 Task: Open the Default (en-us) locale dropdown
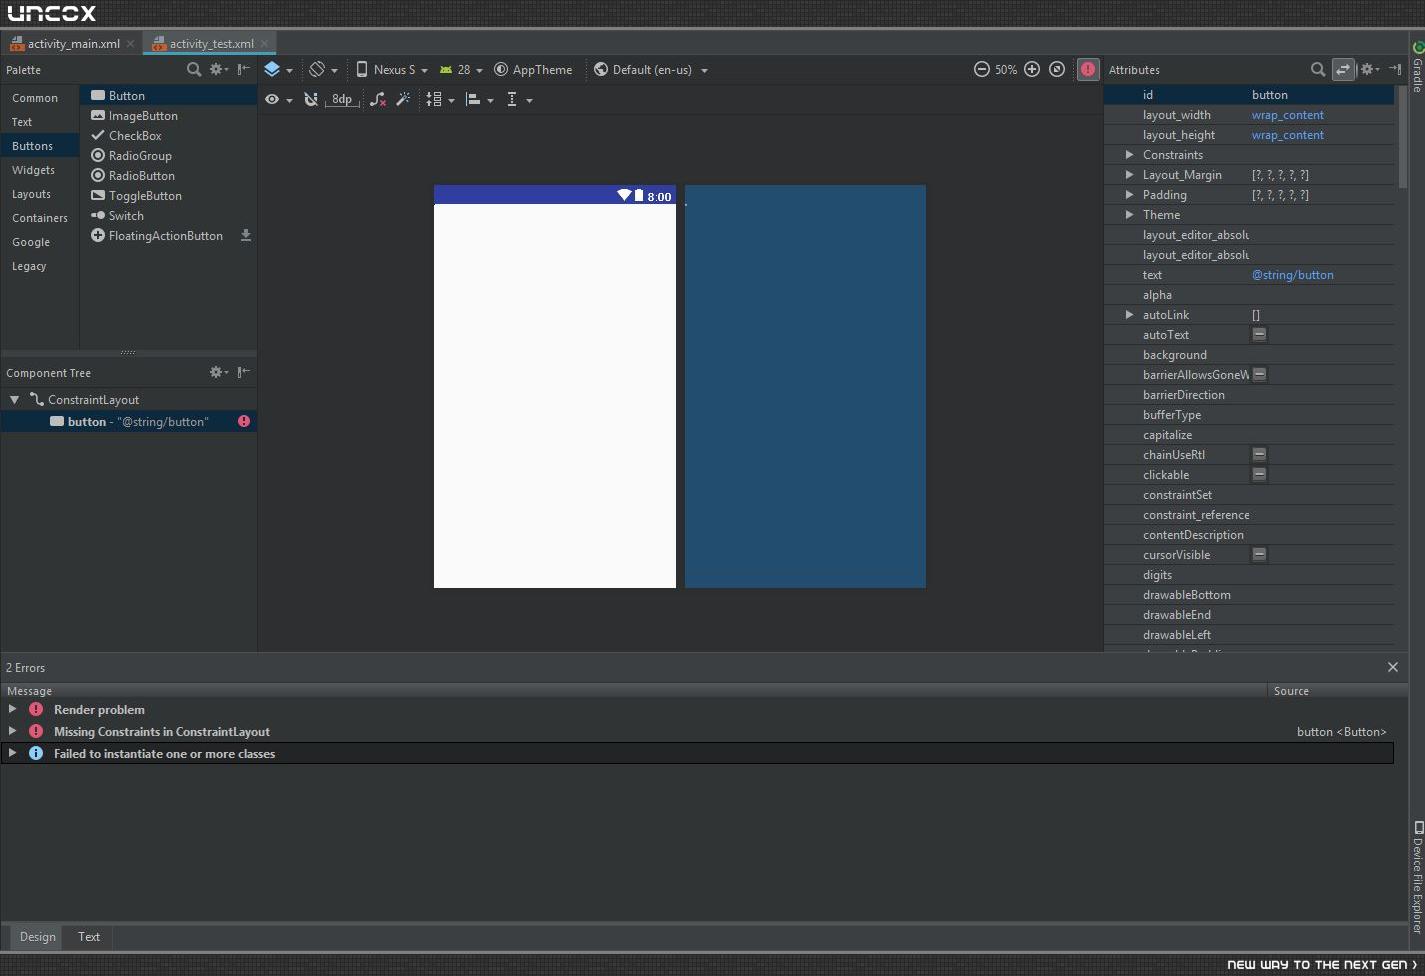(x=651, y=70)
